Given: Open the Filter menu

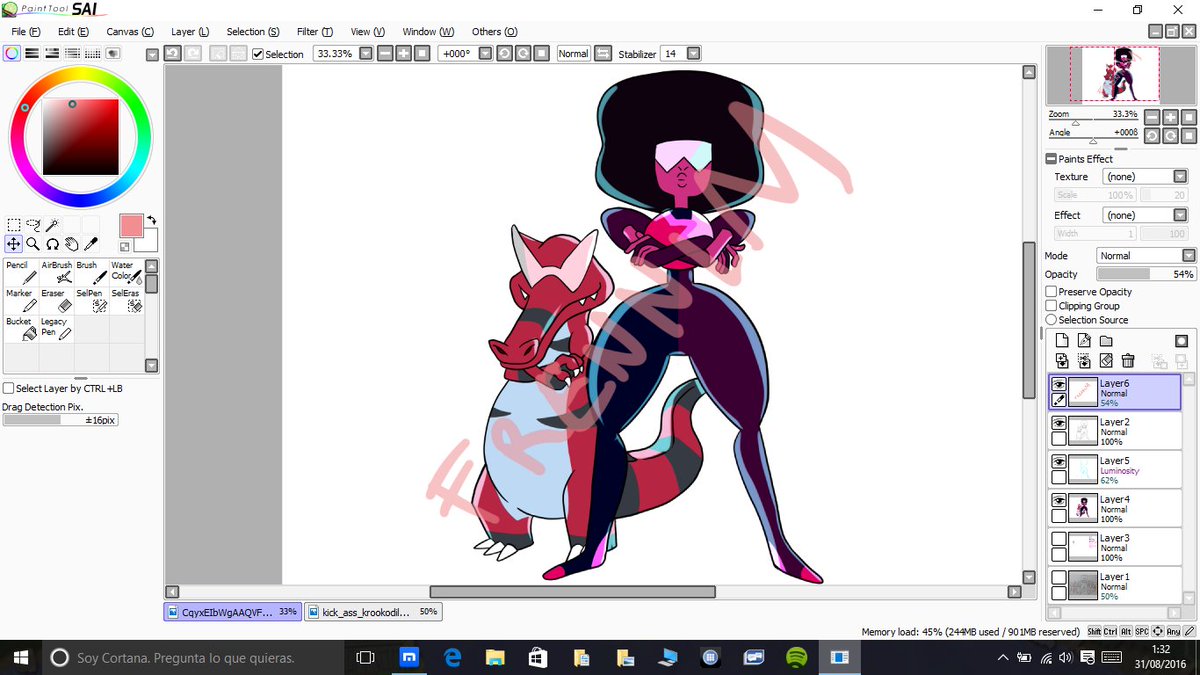Looking at the screenshot, I should tap(314, 32).
